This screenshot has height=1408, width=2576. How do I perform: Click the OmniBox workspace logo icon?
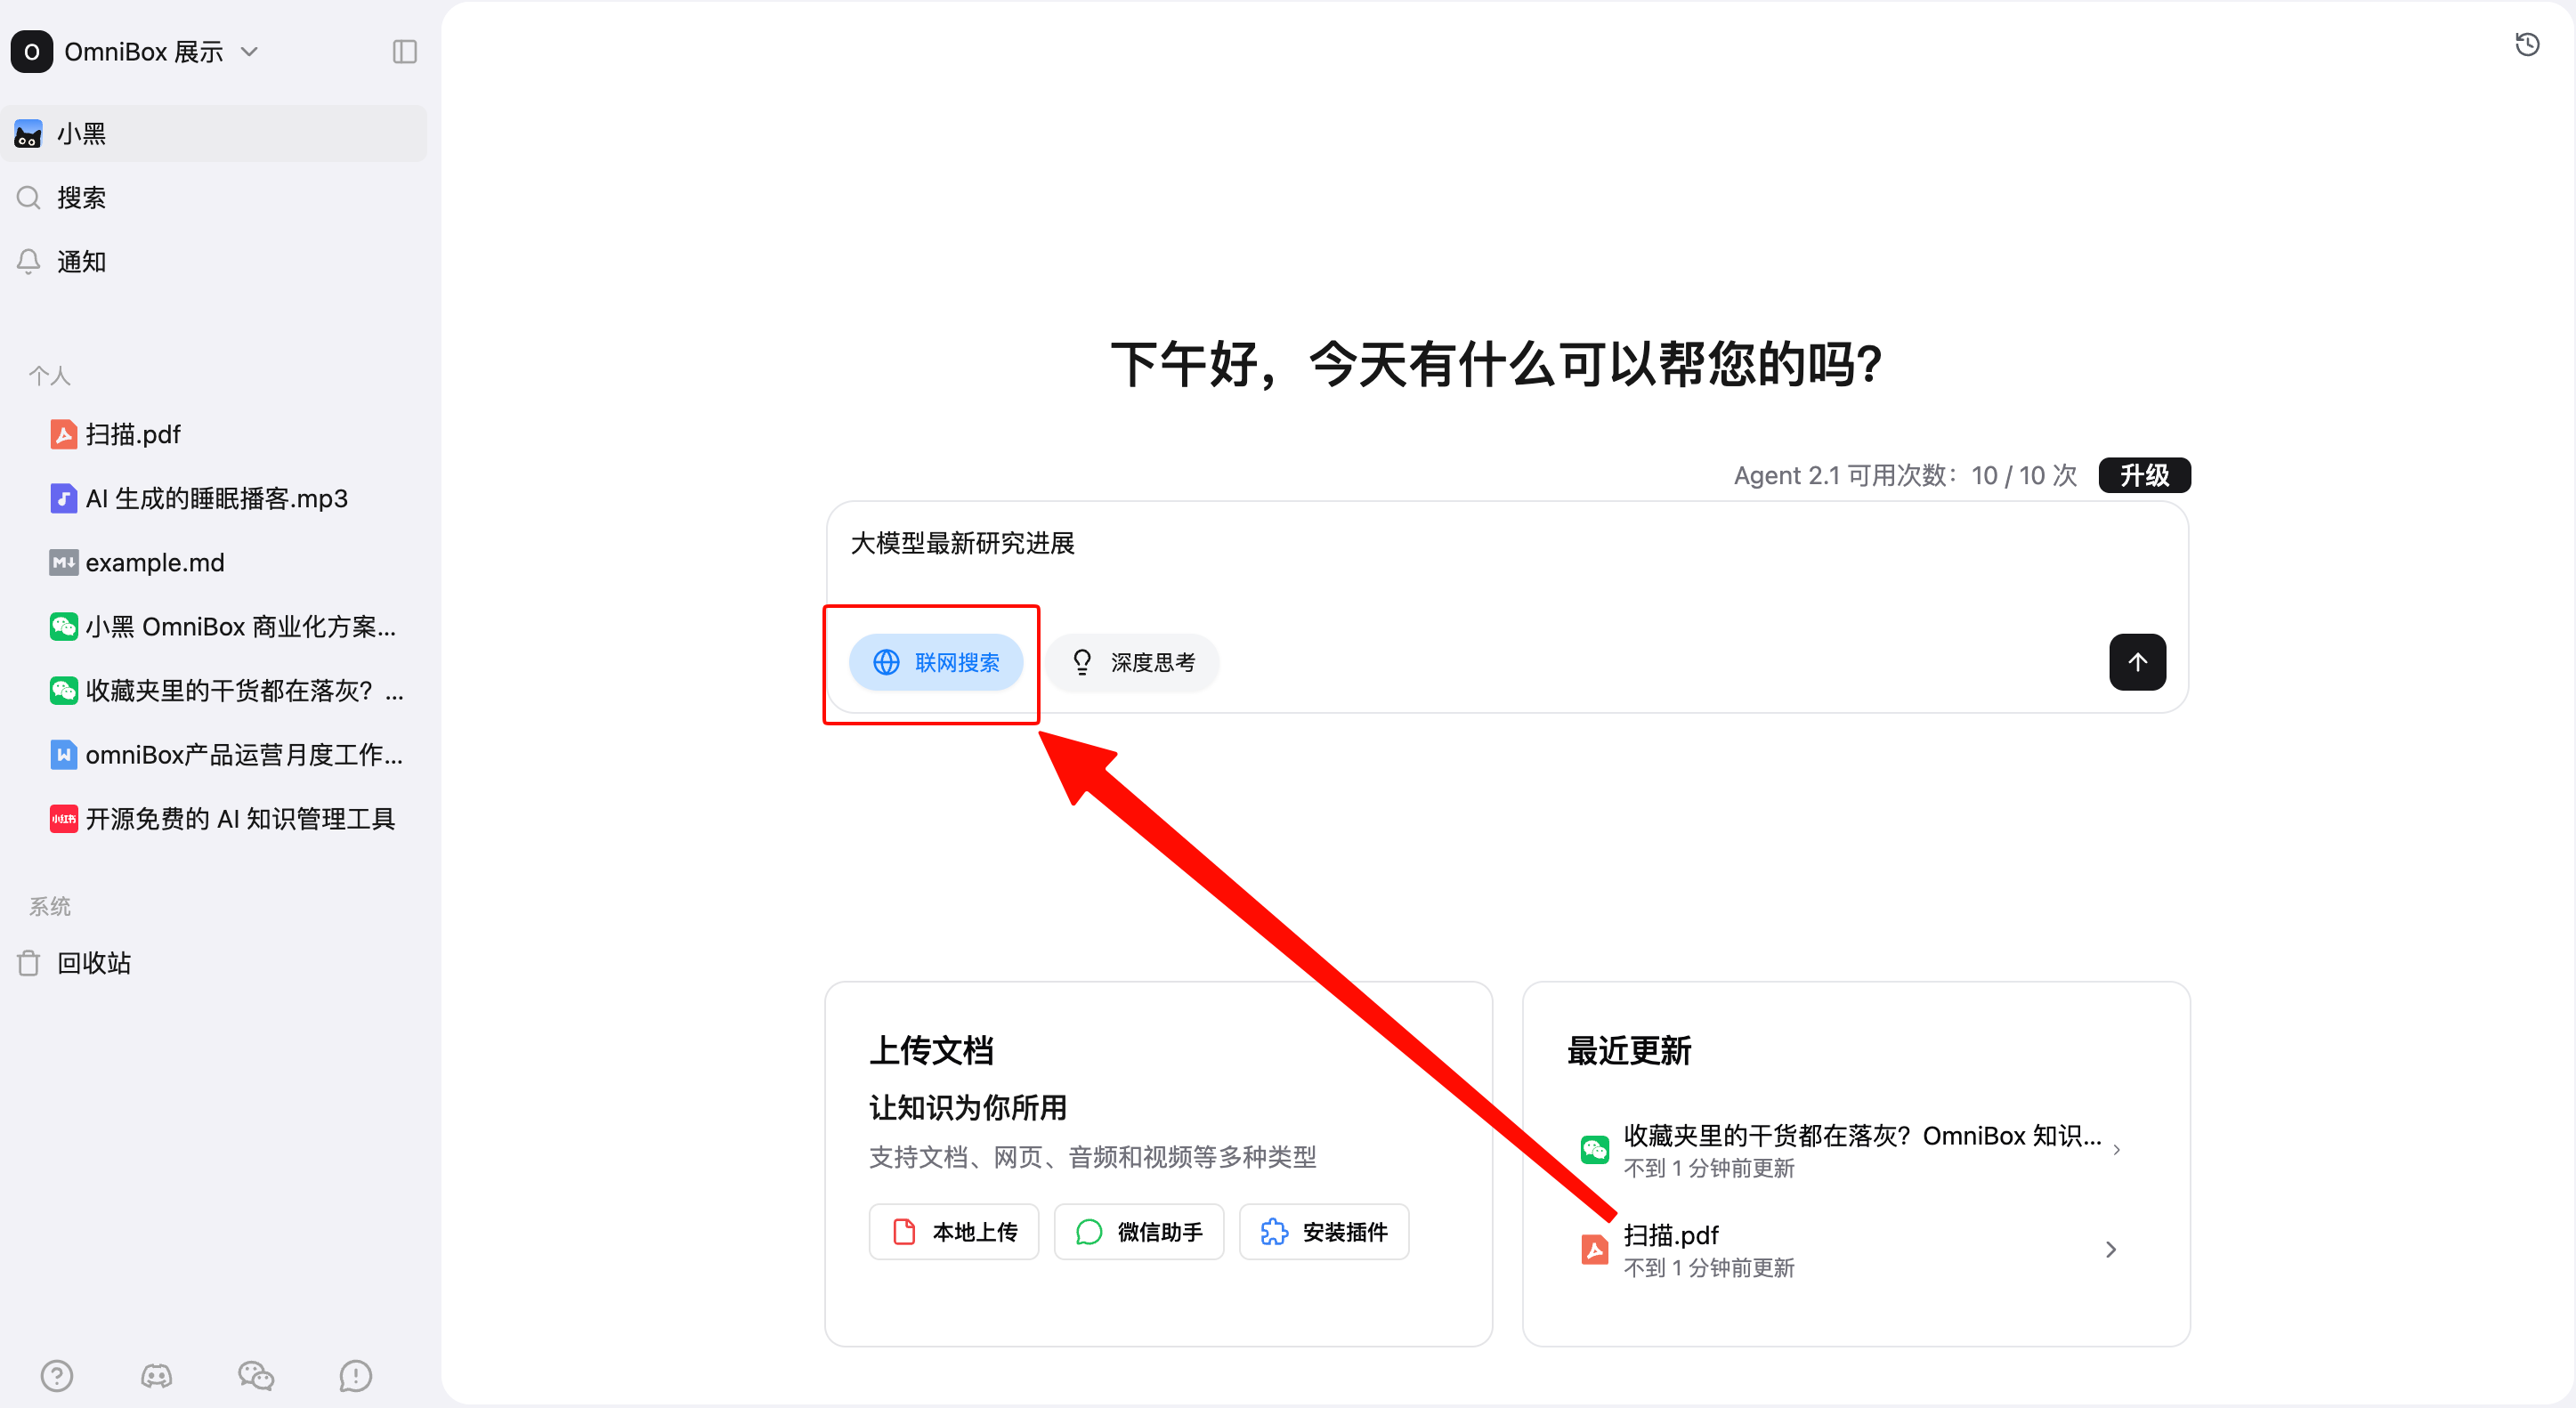pos(31,52)
